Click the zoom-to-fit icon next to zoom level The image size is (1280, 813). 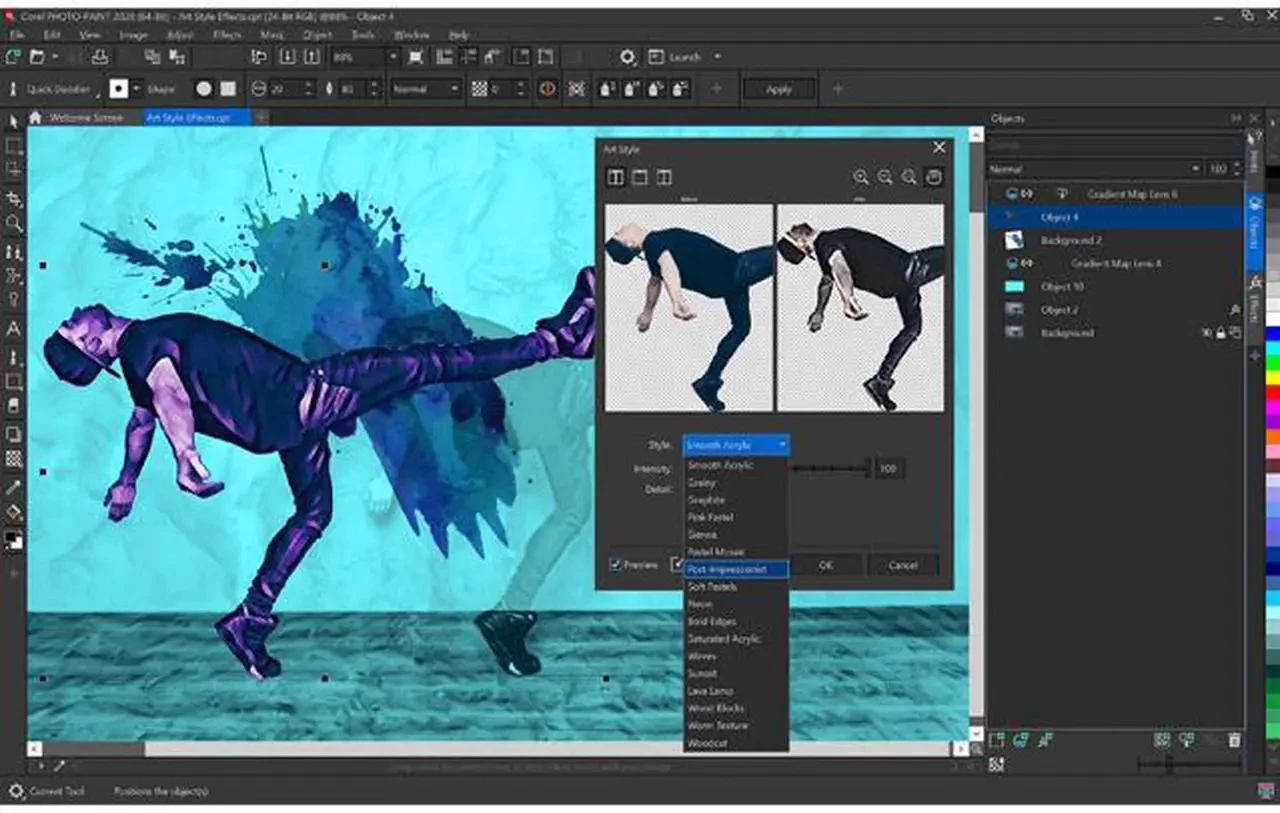416,57
